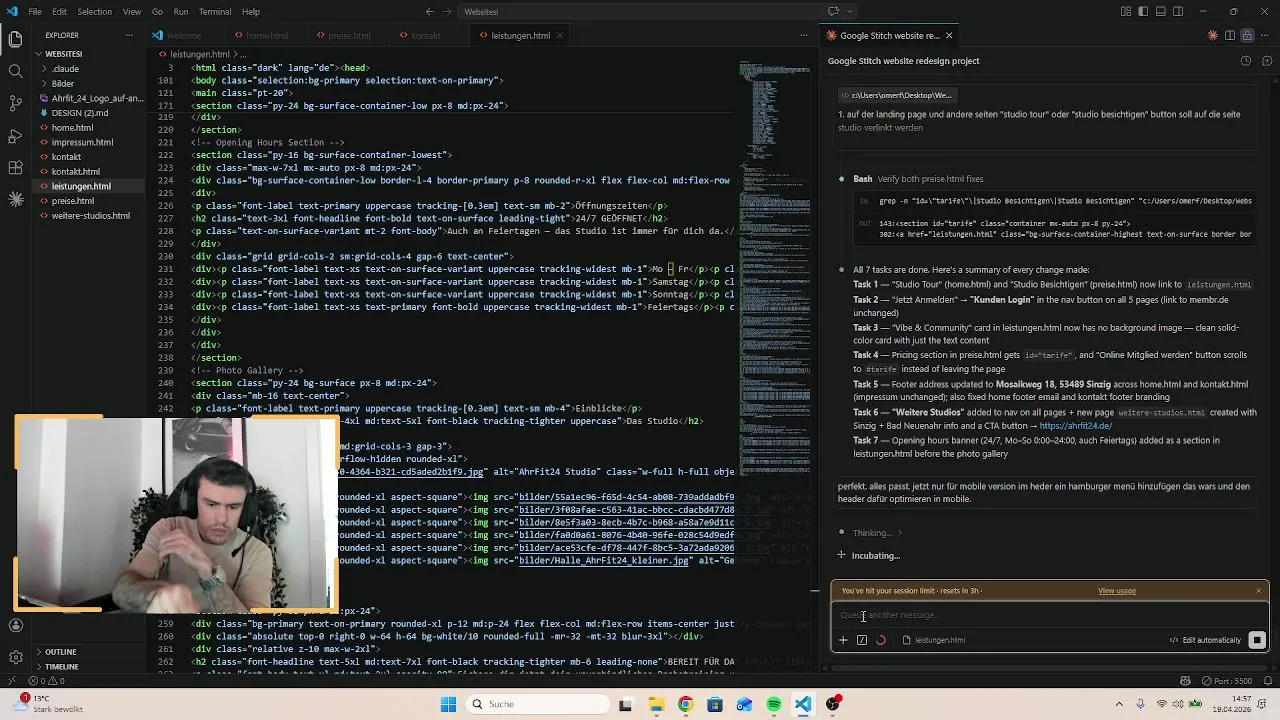Image resolution: width=1280 pixels, height=720 pixels.
Task: Close the leistungen.html editor tab
Action: [560, 35]
